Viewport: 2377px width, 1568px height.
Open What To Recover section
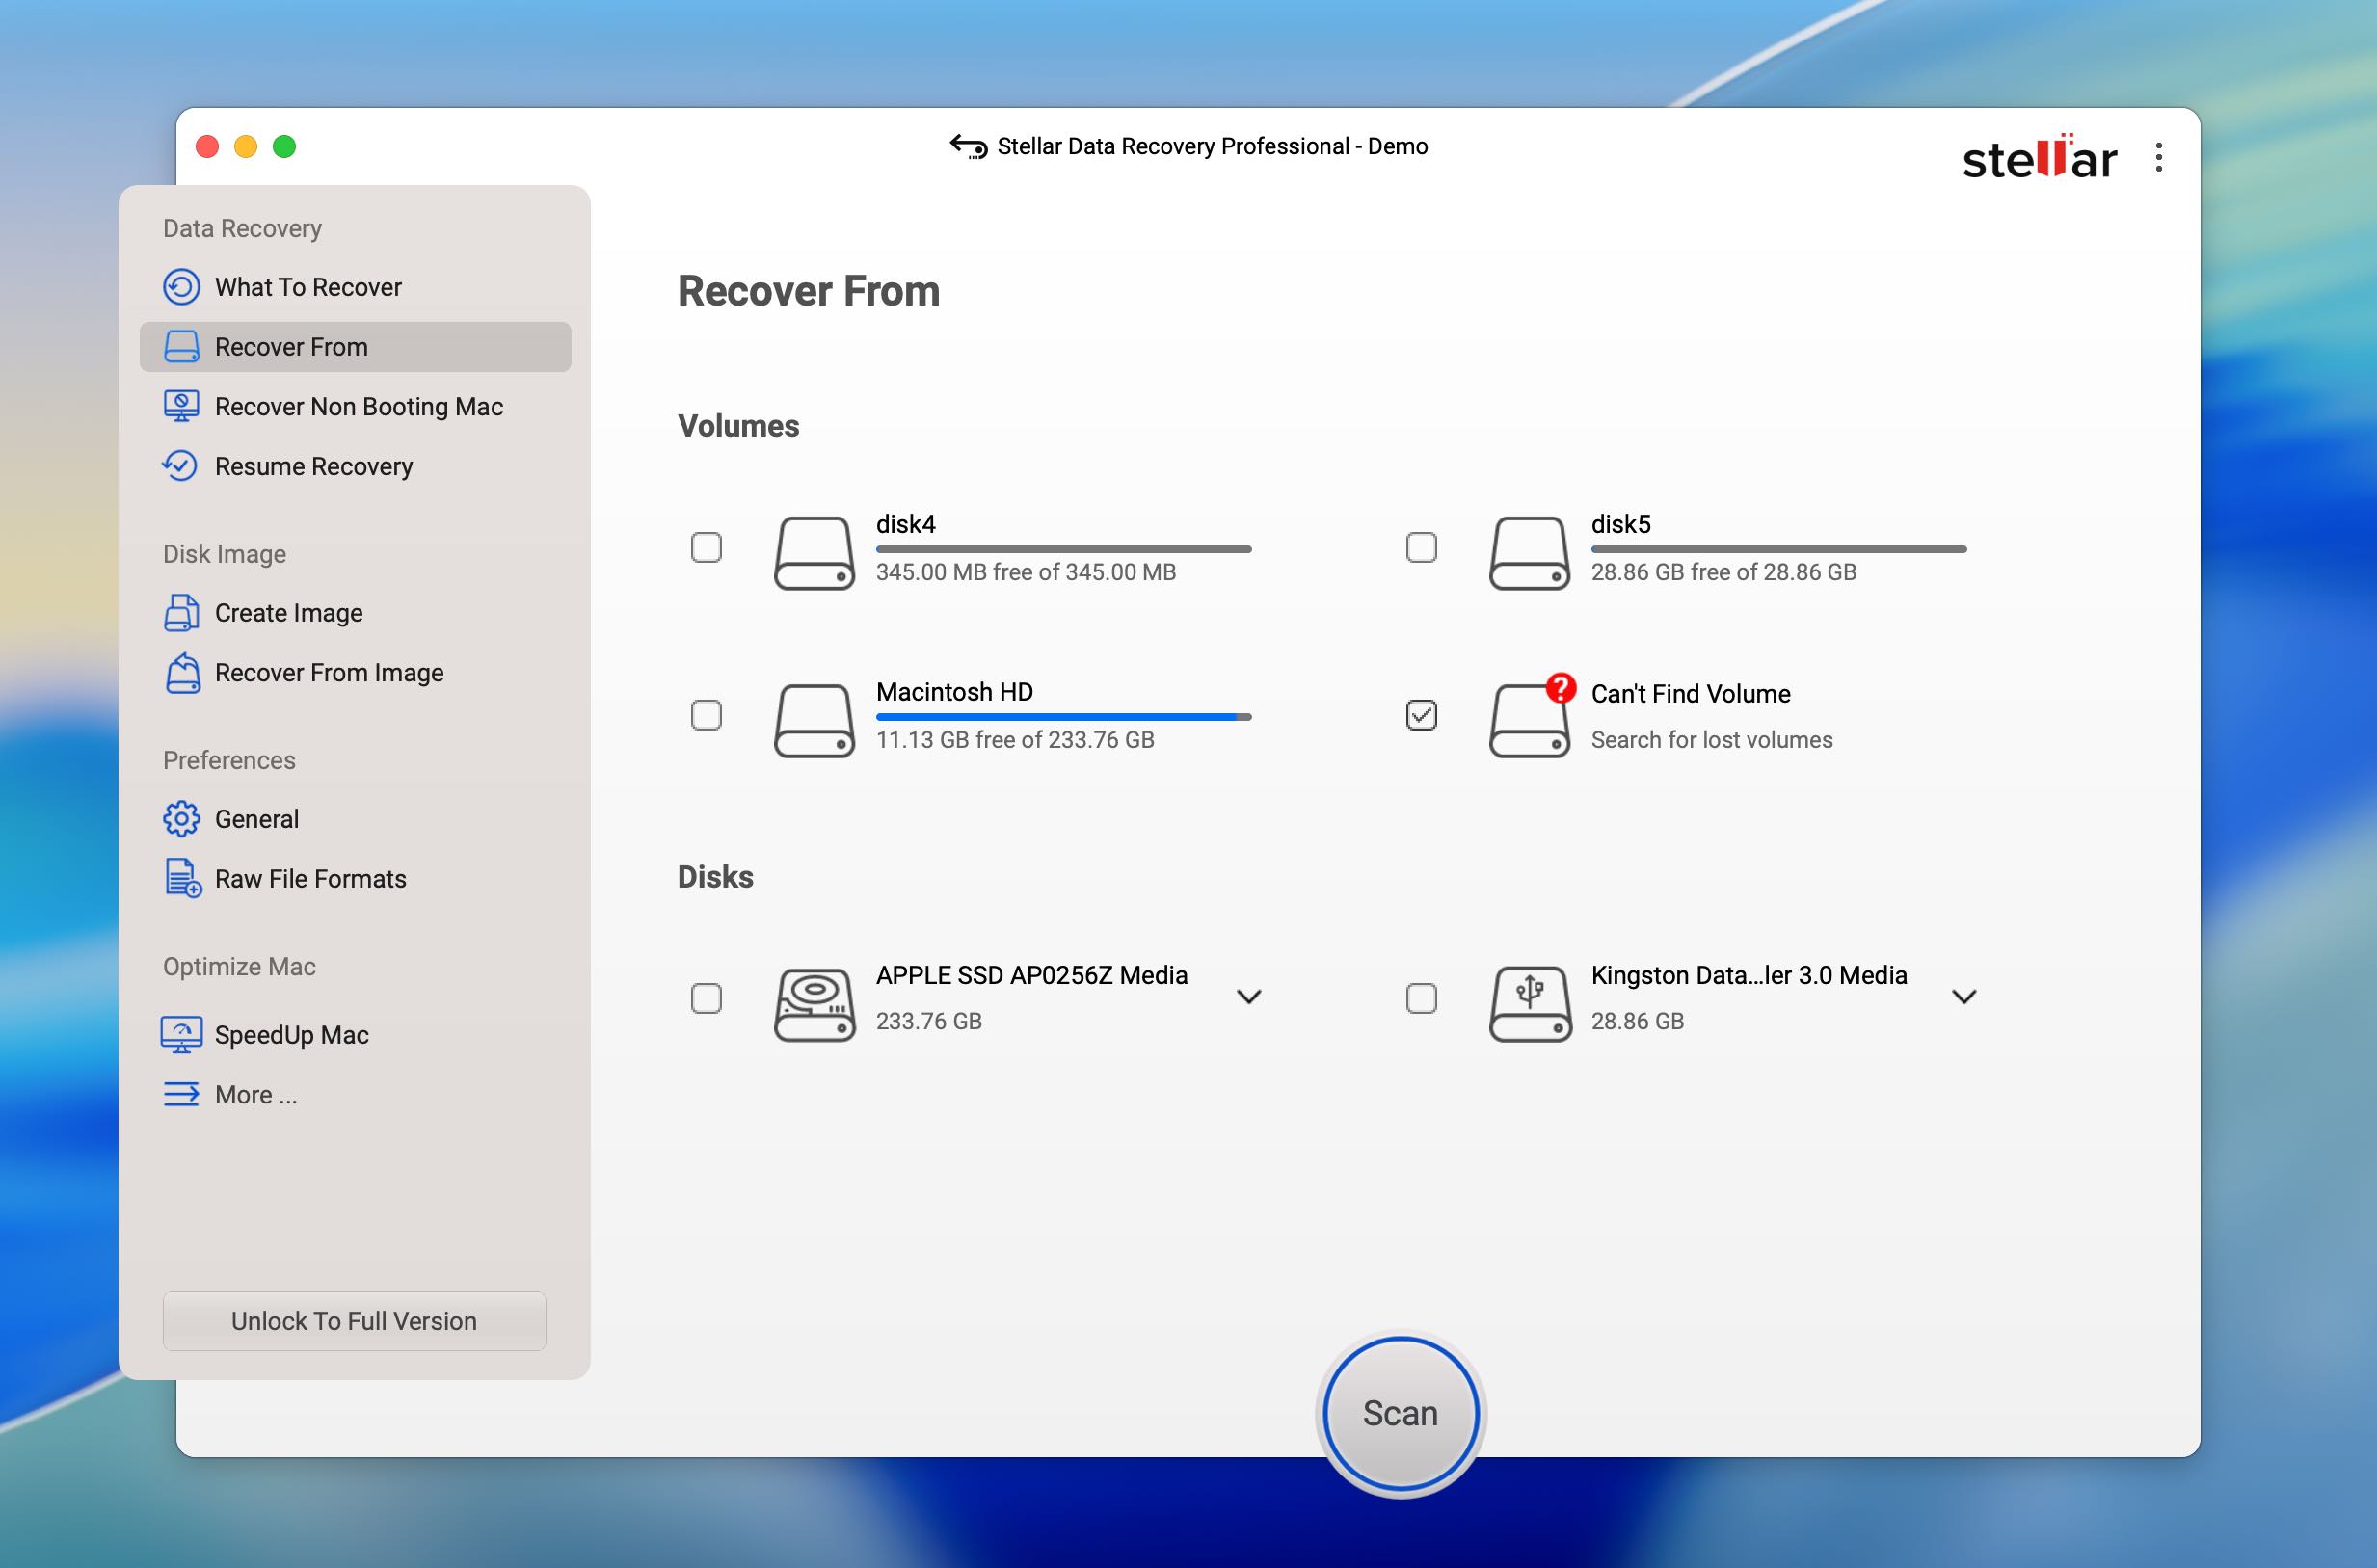(355, 287)
